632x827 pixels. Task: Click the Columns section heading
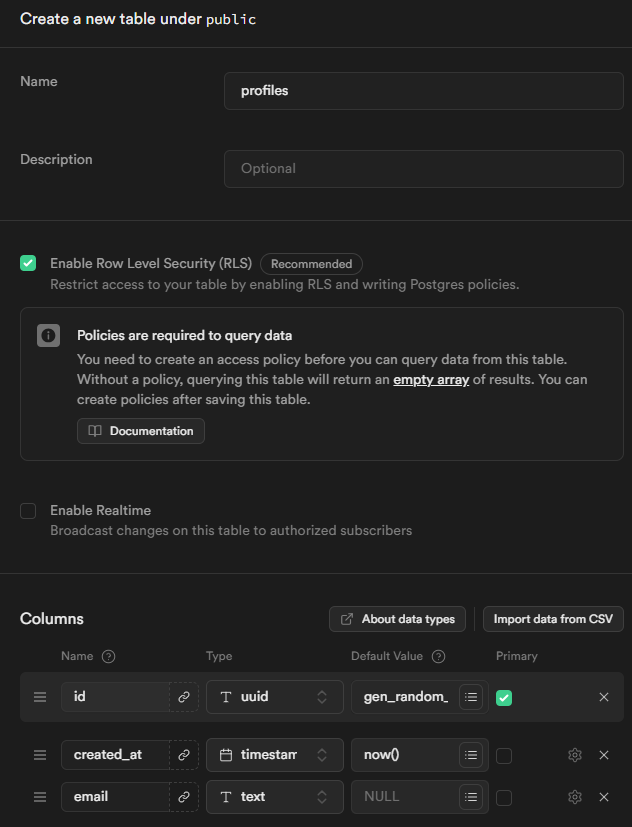[52, 619]
